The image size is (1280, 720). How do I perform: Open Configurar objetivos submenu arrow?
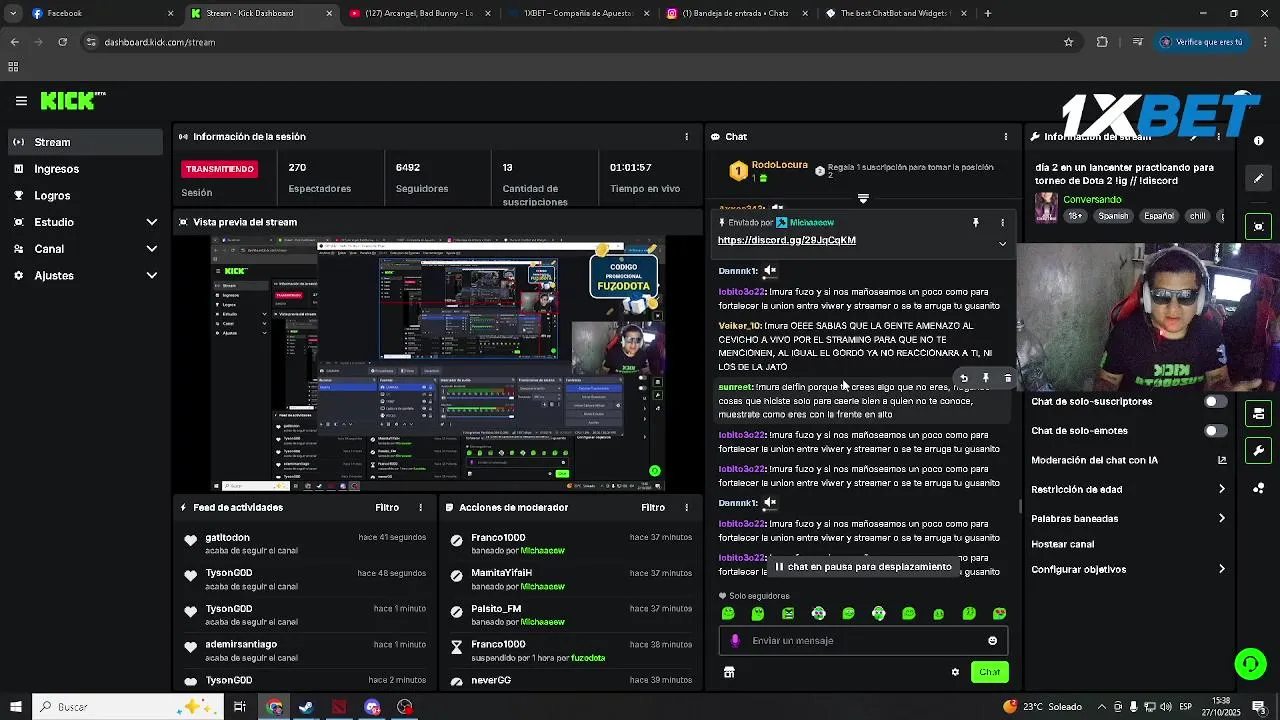[1221, 570]
